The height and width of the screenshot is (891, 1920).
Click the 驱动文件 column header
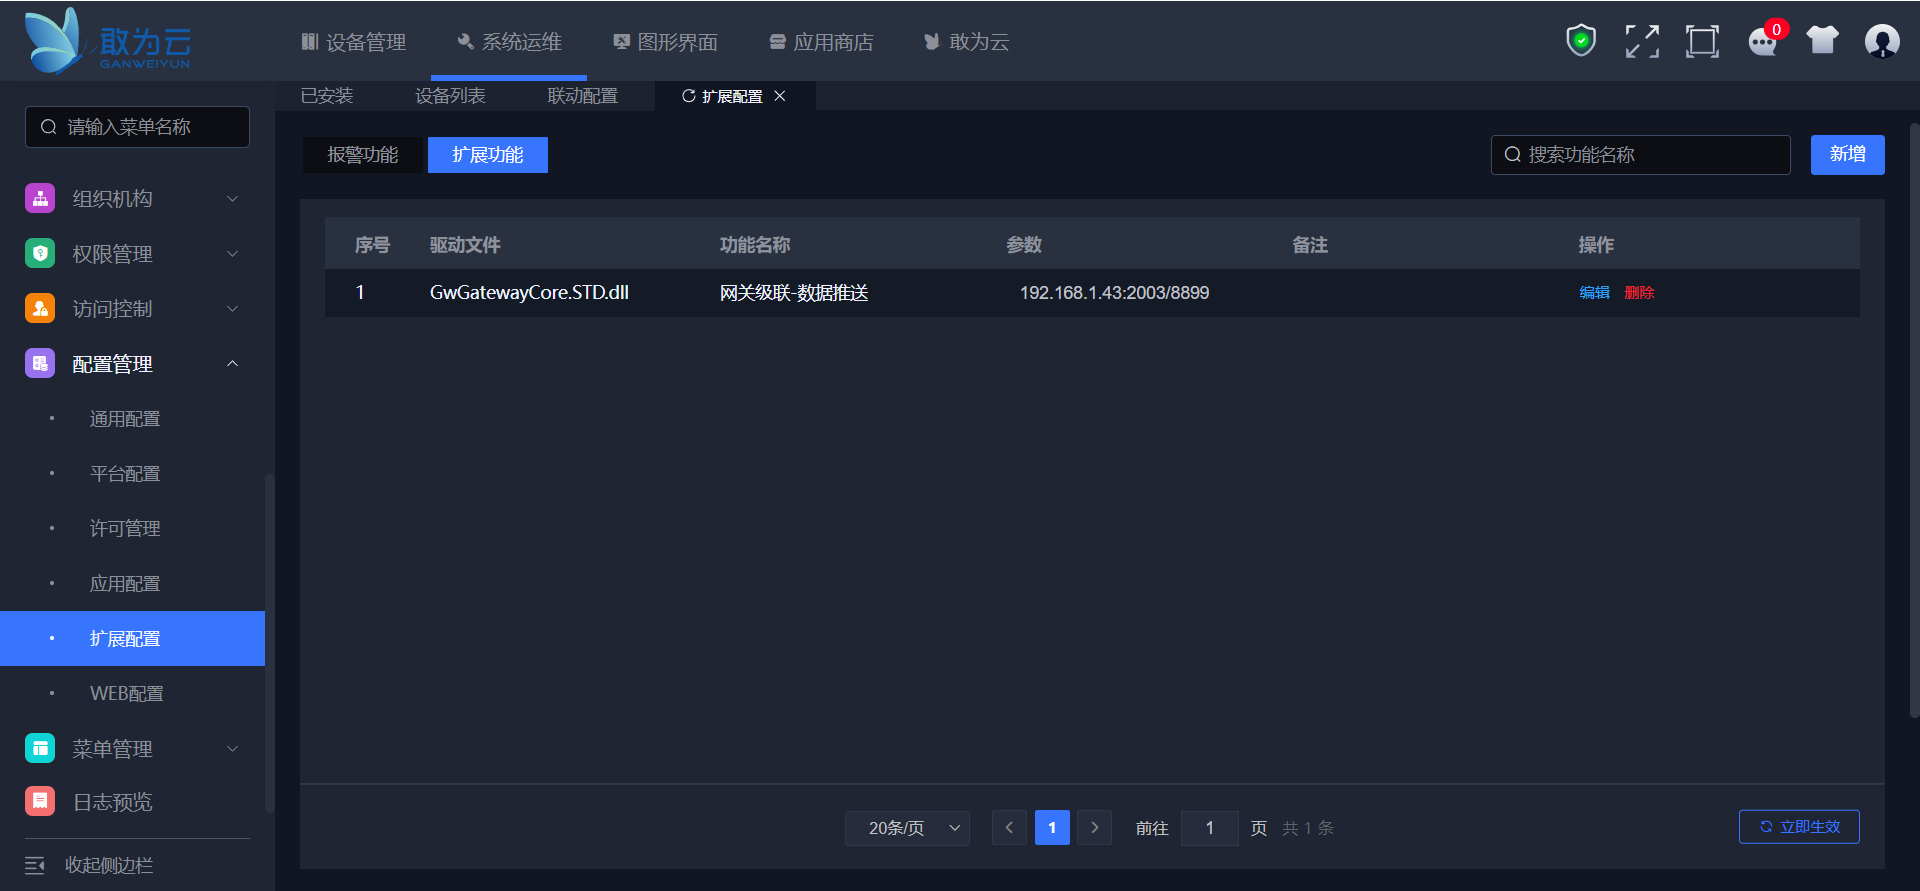465,245
